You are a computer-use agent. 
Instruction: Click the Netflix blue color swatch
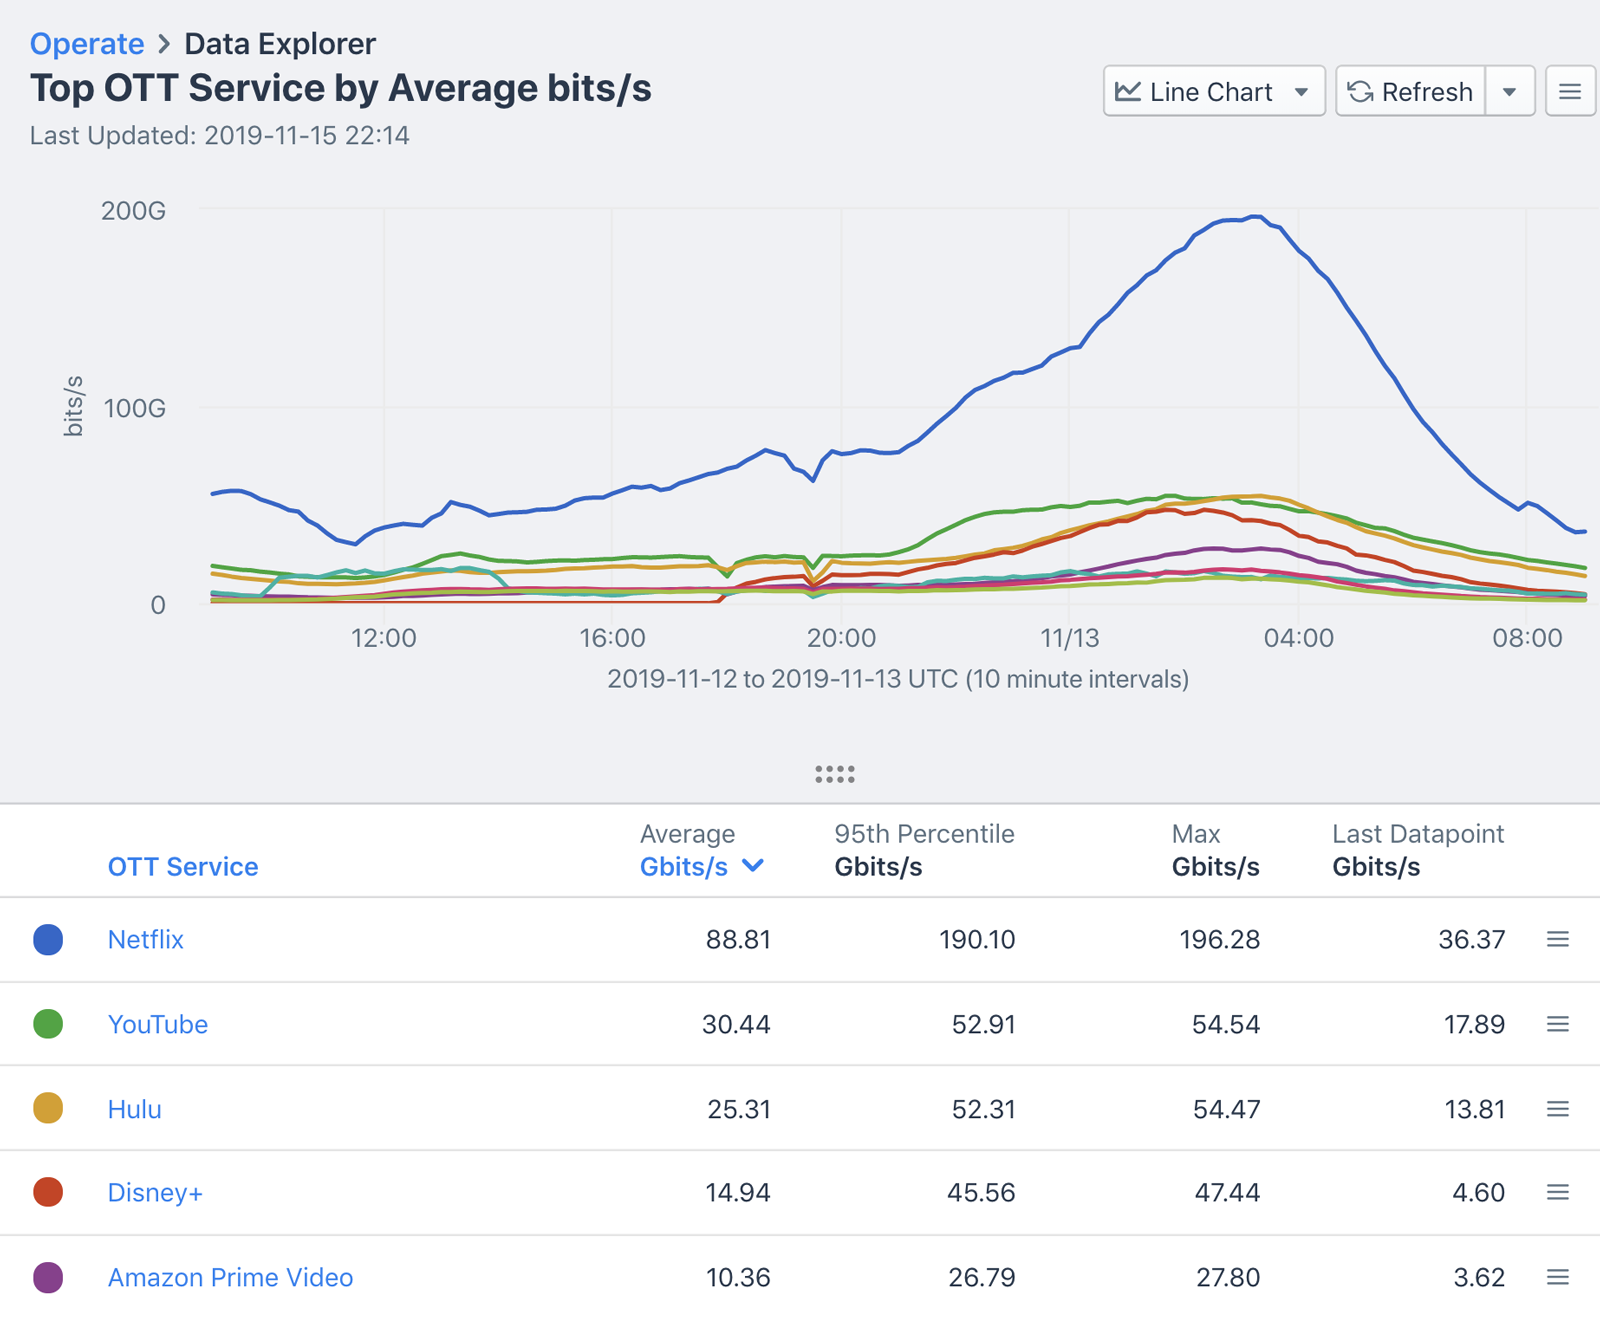click(x=48, y=939)
